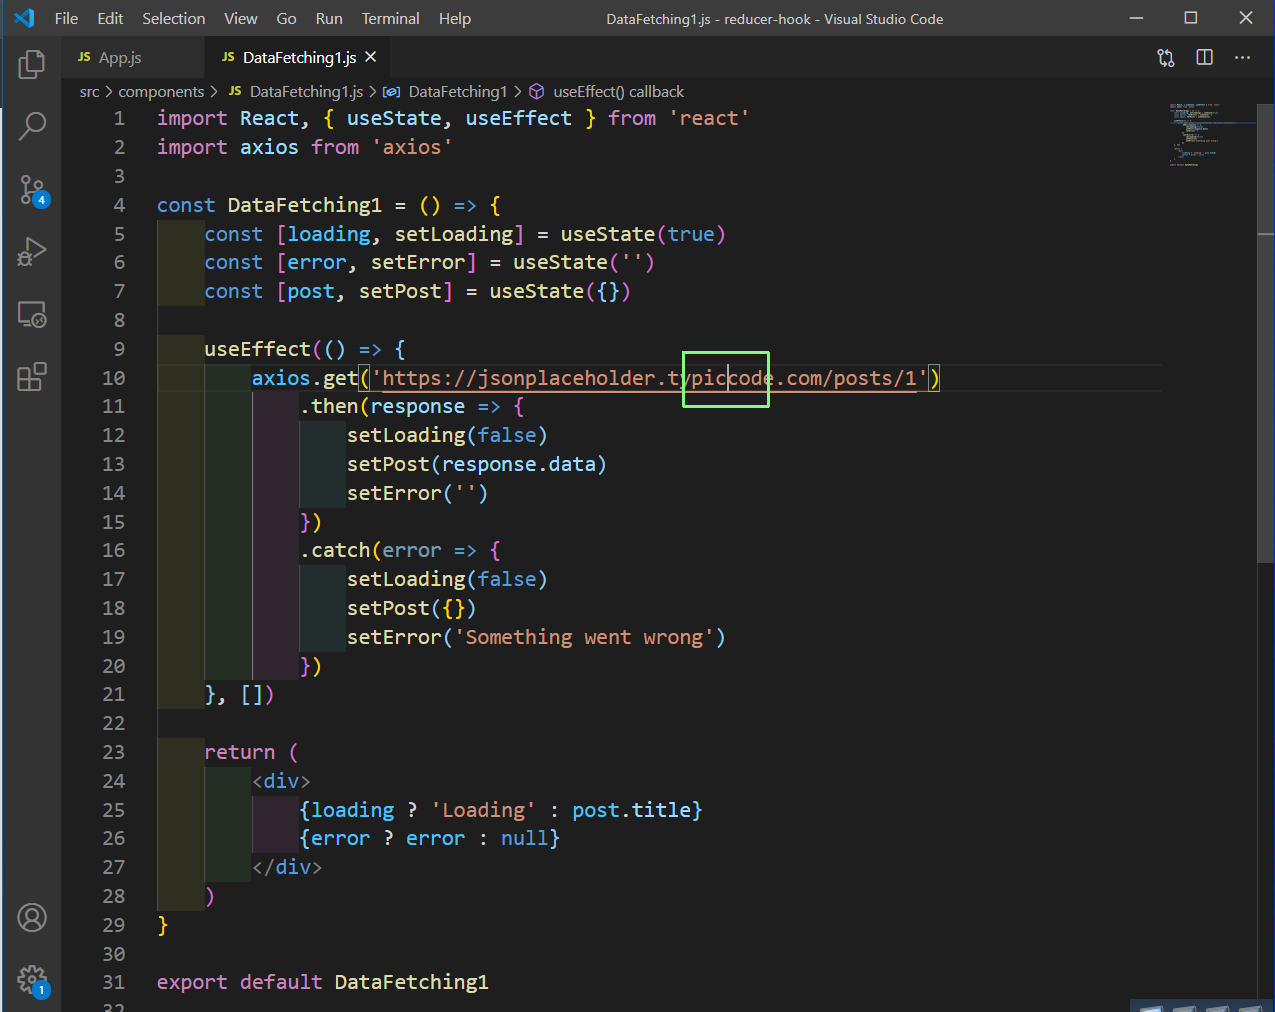
Task: Open the Search view in activity bar
Action: (x=32, y=126)
